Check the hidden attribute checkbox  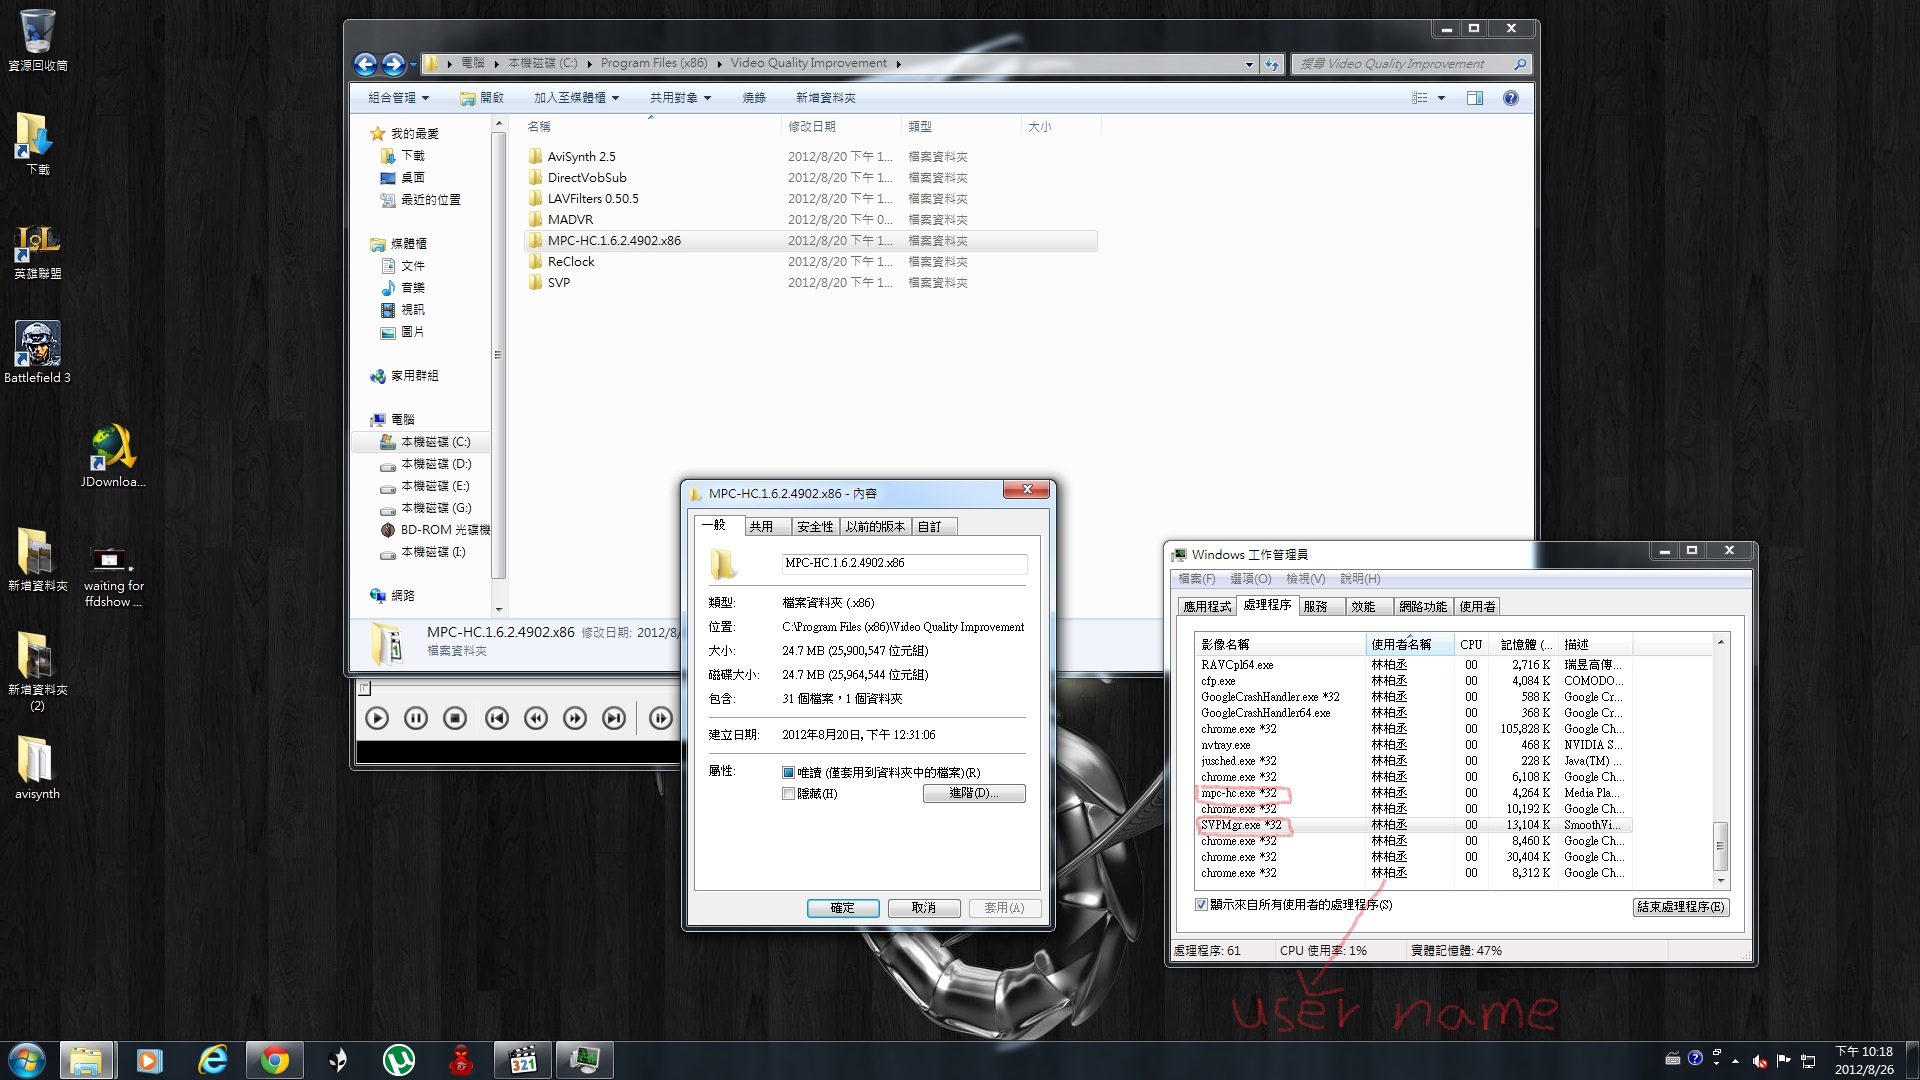point(788,794)
